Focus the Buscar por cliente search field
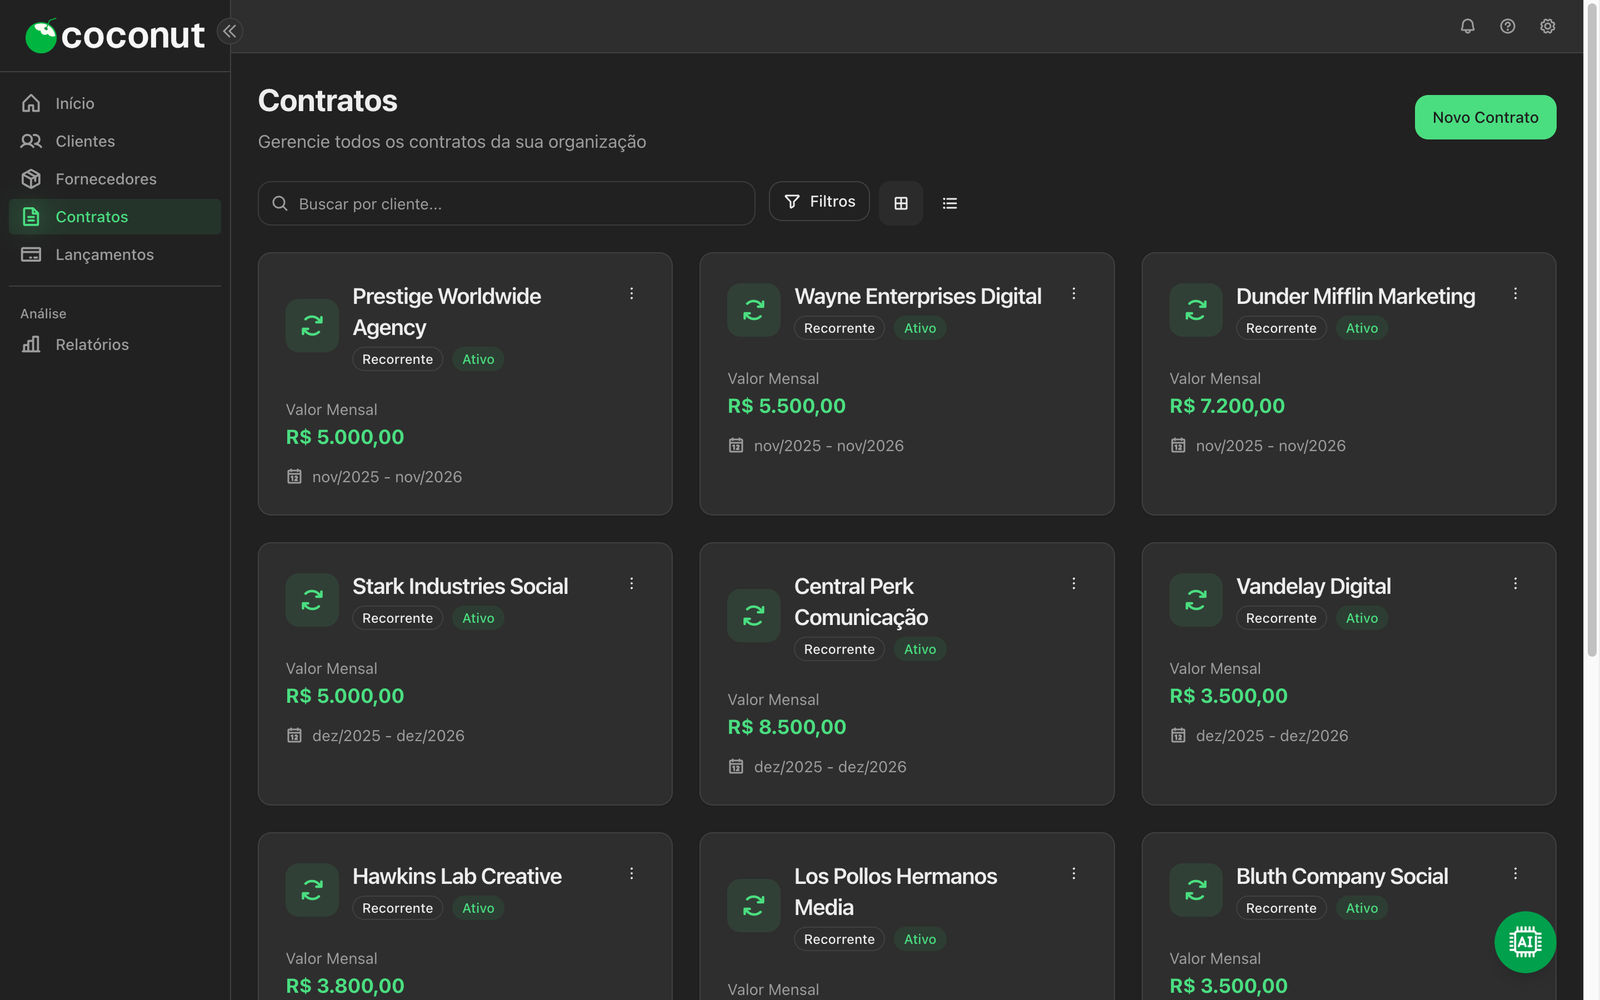Screen dimensions: 1600x1000 click(506, 203)
